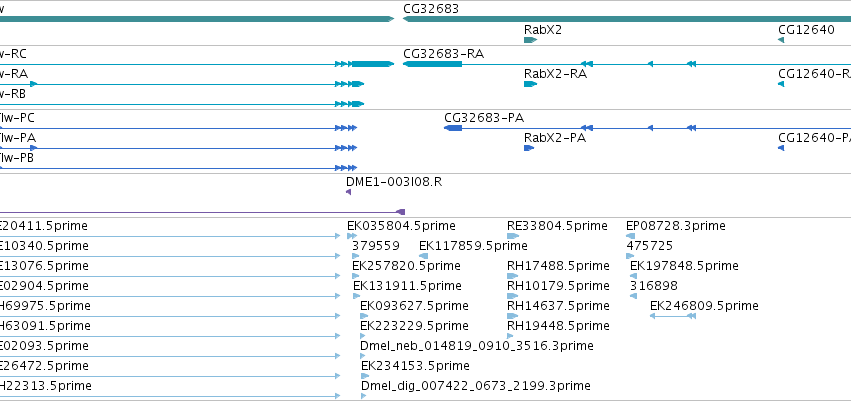This screenshot has width=851, height=401.
Task: Click the RE33804.5prime EST label
Action: tap(557, 226)
